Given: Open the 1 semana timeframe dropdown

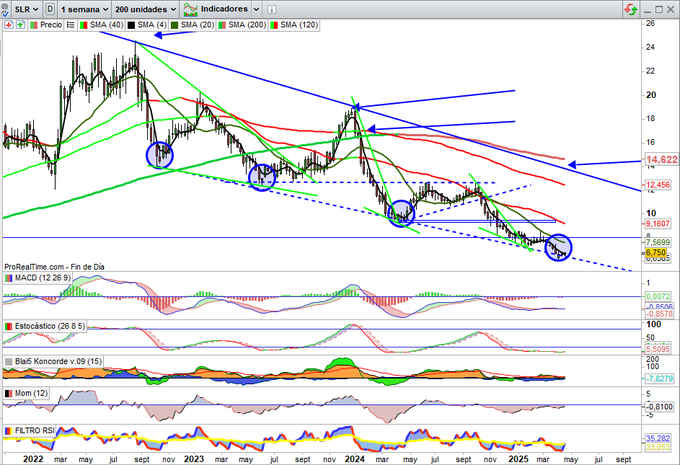Looking at the screenshot, I should click(84, 9).
